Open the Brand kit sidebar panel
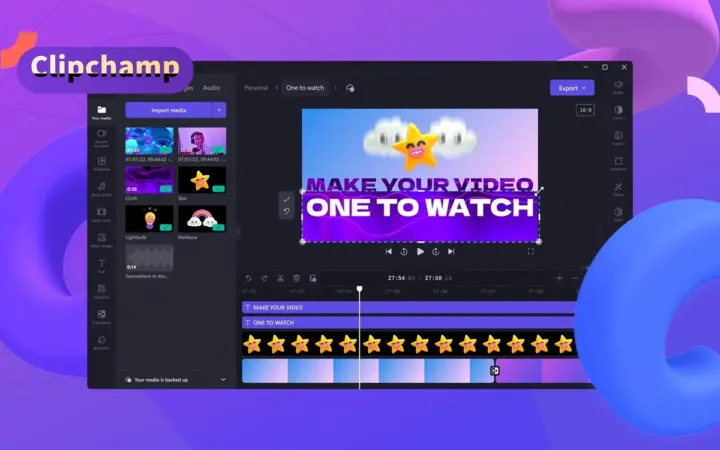720x450 pixels. 101,343
